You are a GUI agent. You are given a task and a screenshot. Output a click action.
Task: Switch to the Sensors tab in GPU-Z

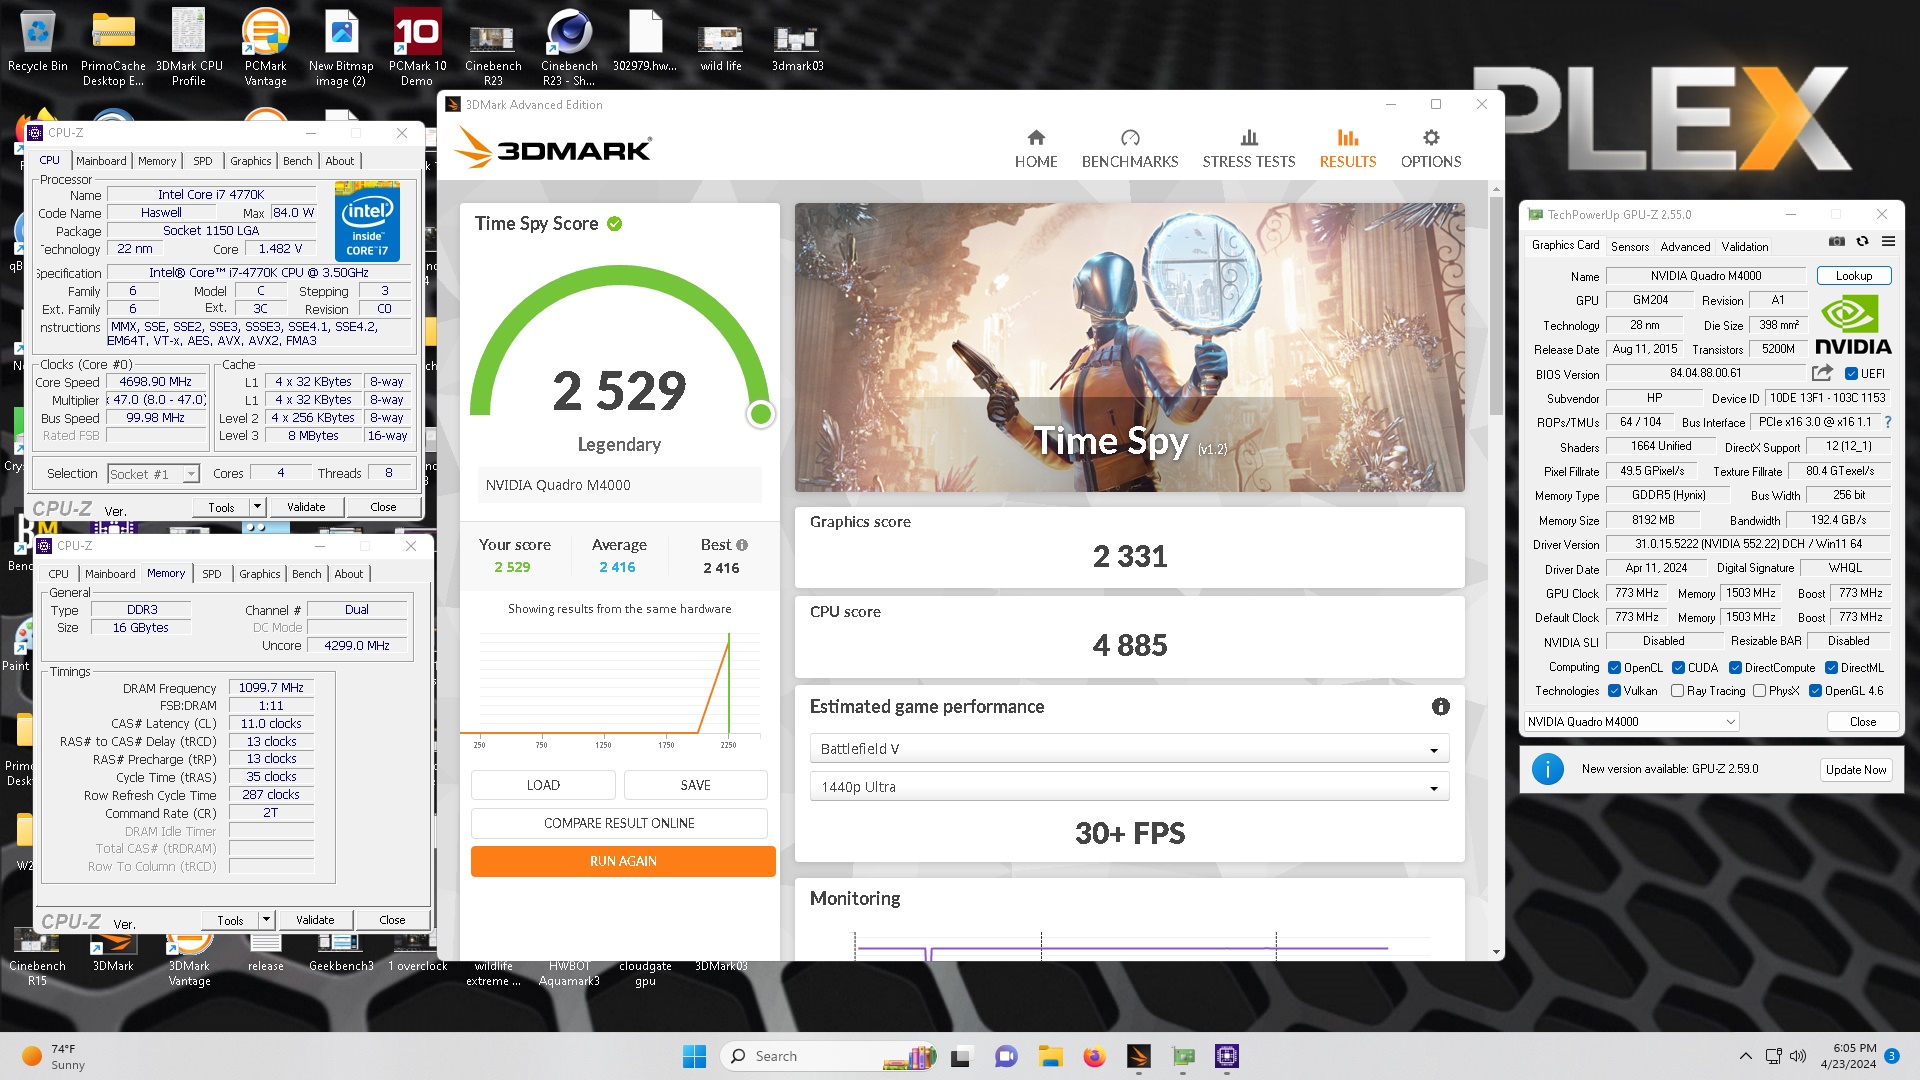[1630, 246]
